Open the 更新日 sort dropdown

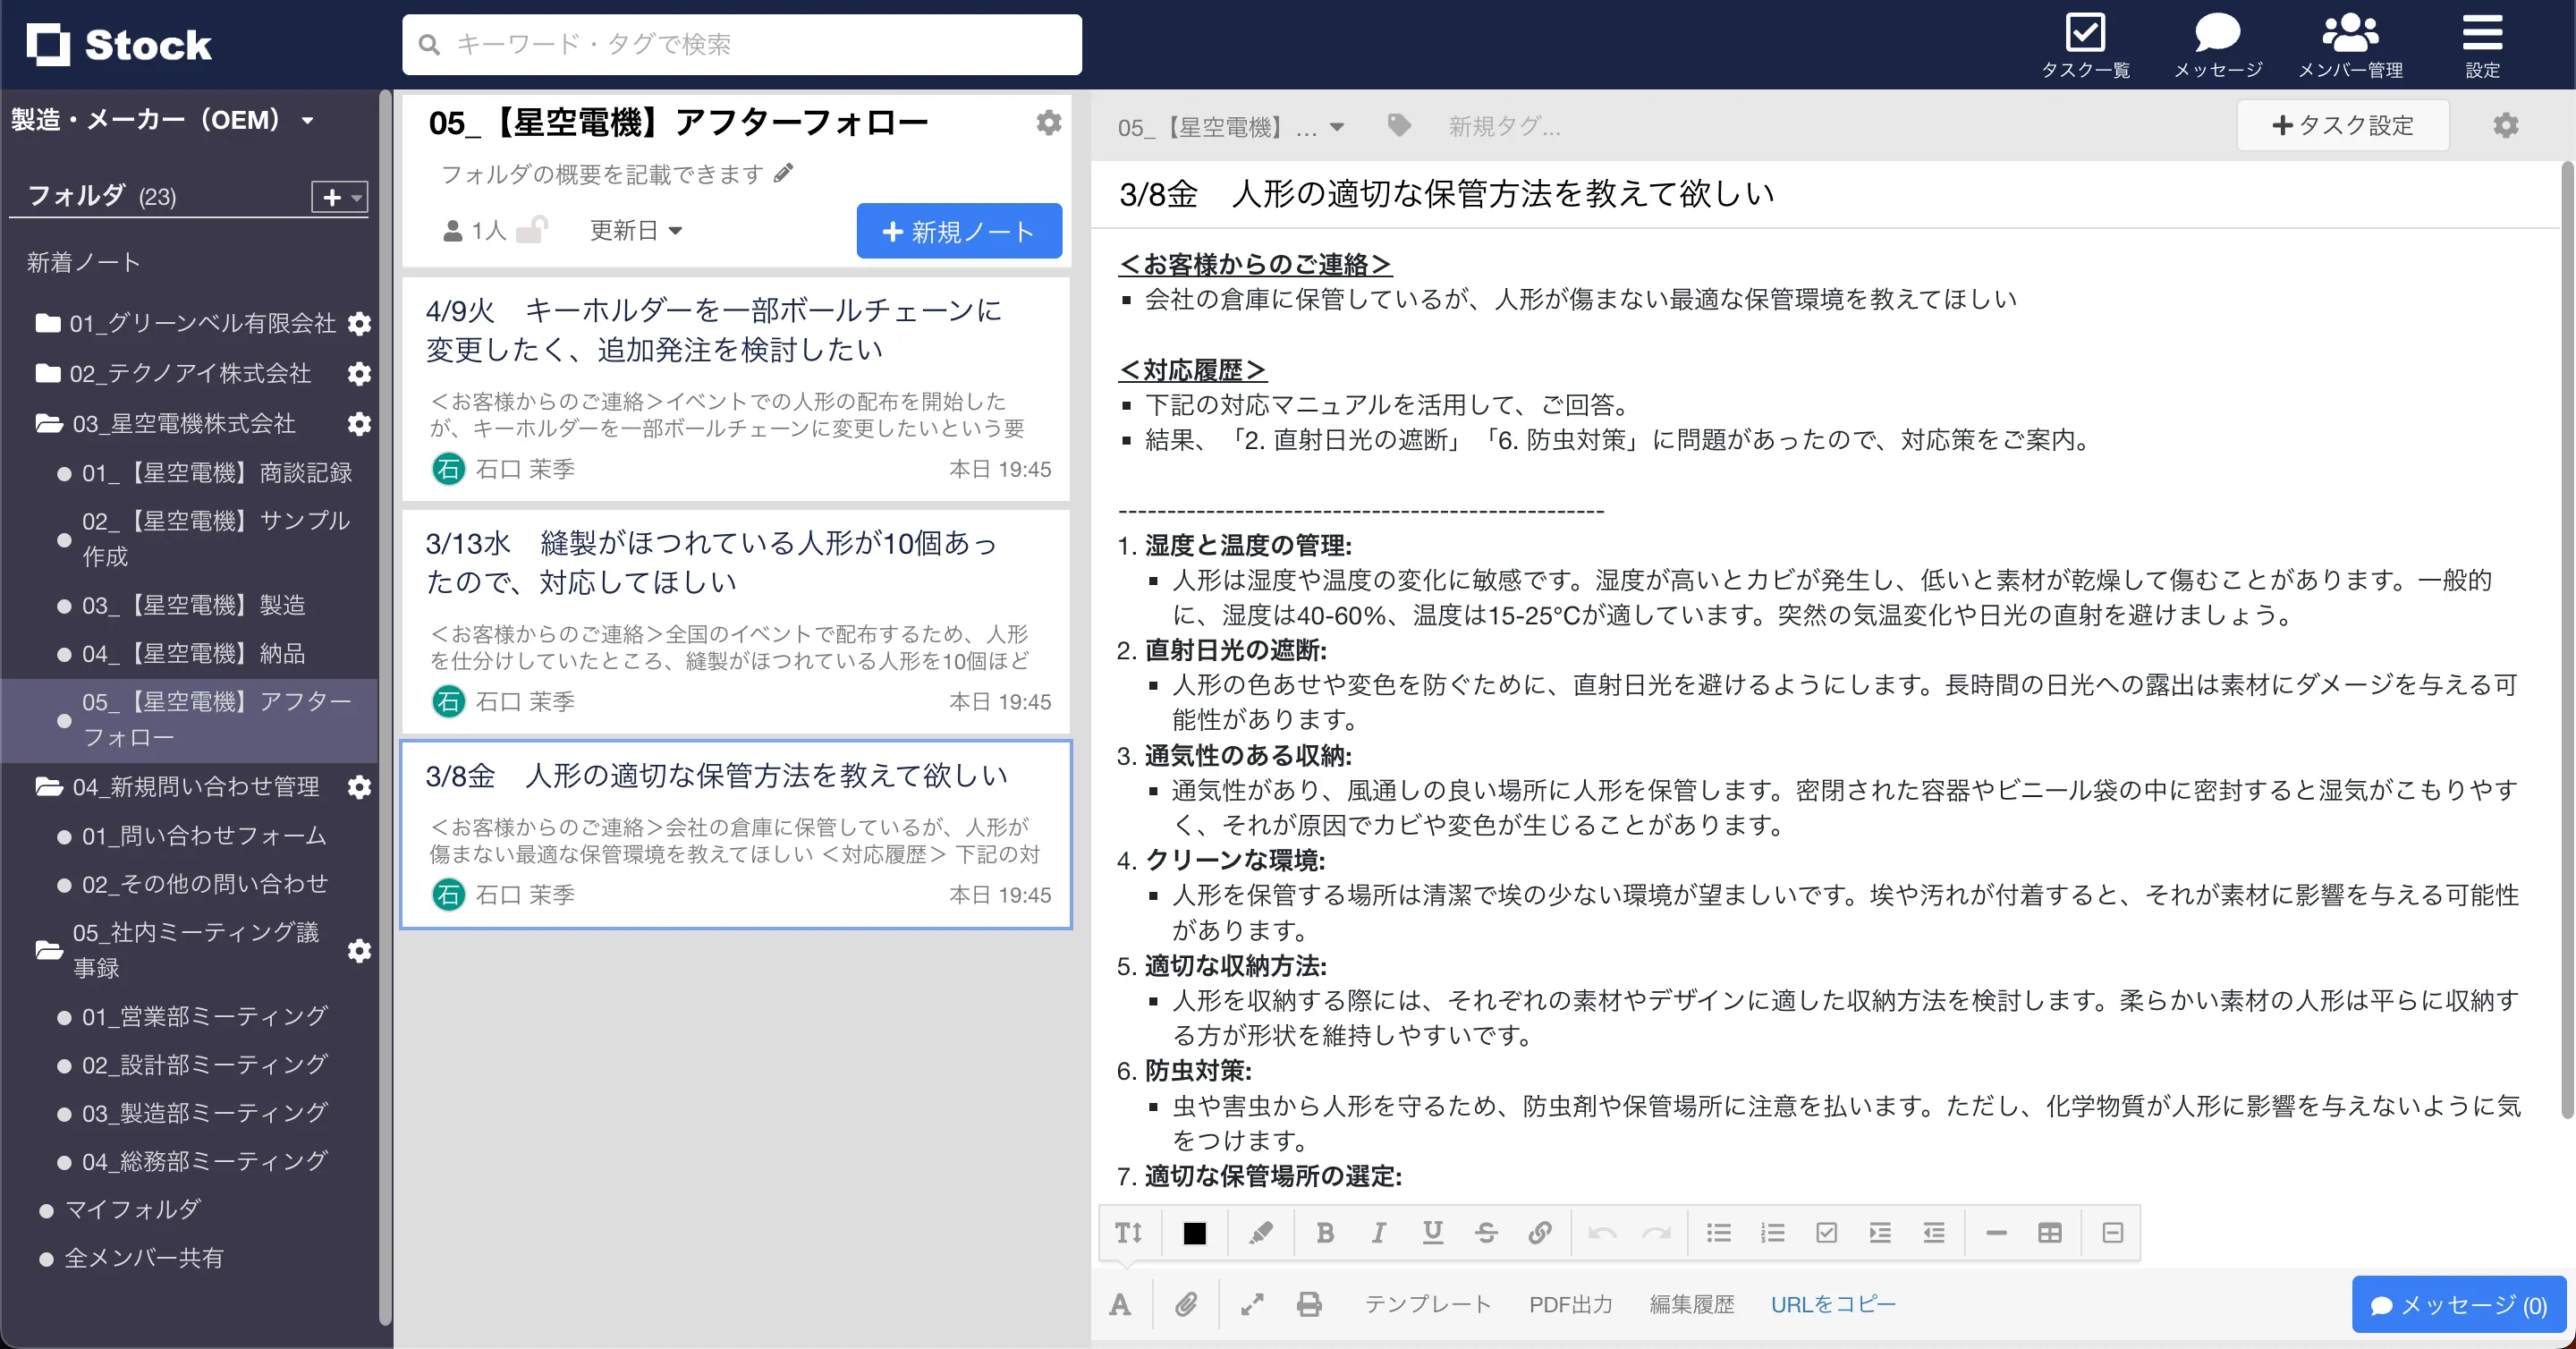point(635,230)
